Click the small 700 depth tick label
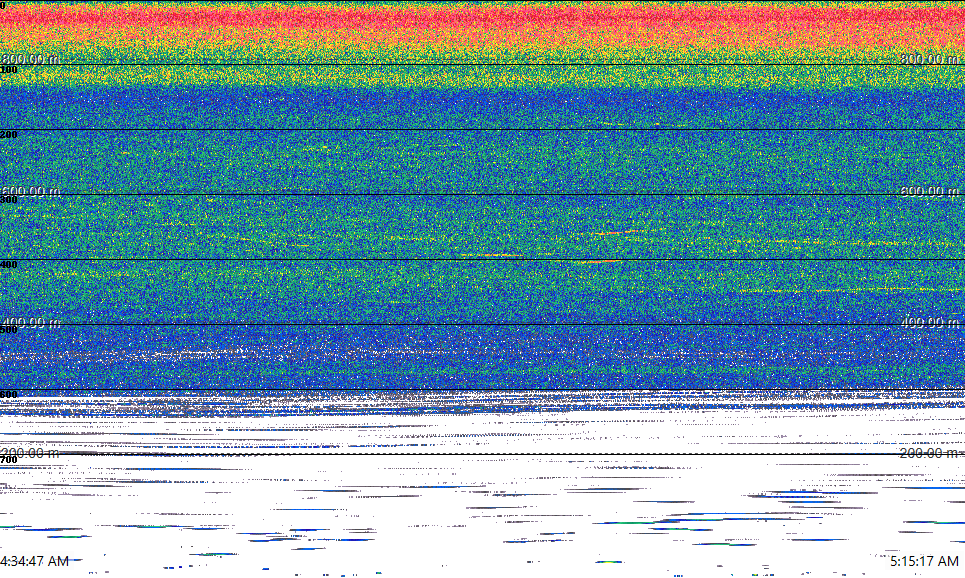965x578 pixels. [x=9, y=460]
